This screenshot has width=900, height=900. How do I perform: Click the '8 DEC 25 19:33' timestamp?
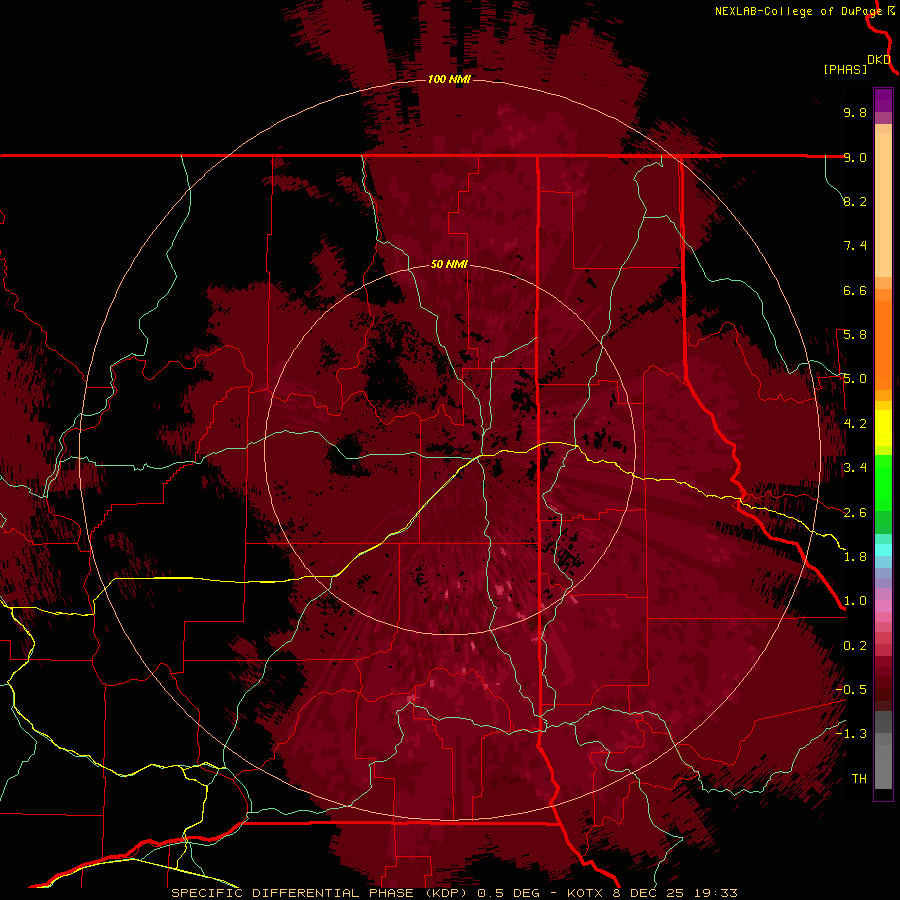click(676, 893)
